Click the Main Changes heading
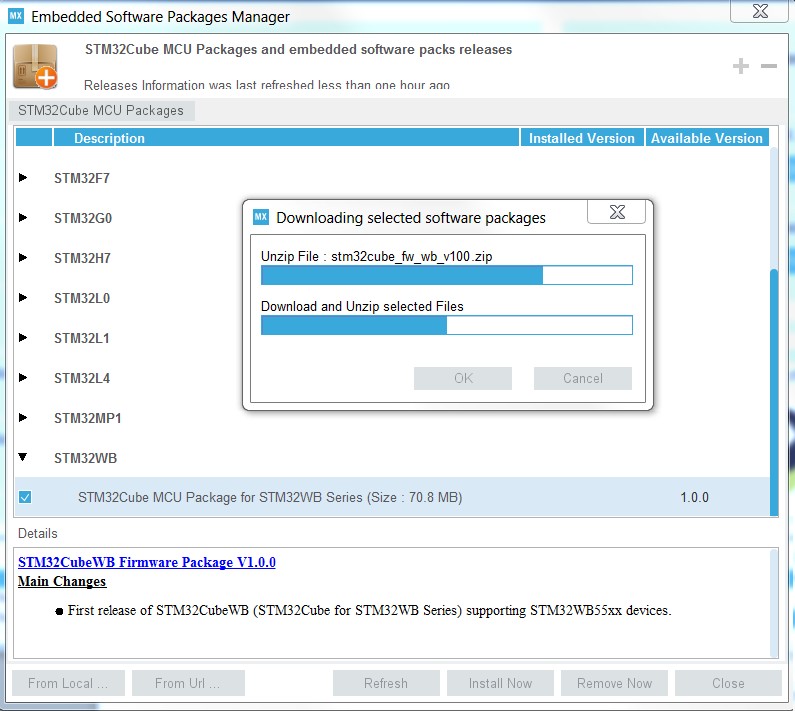This screenshot has width=795, height=711. (62, 581)
